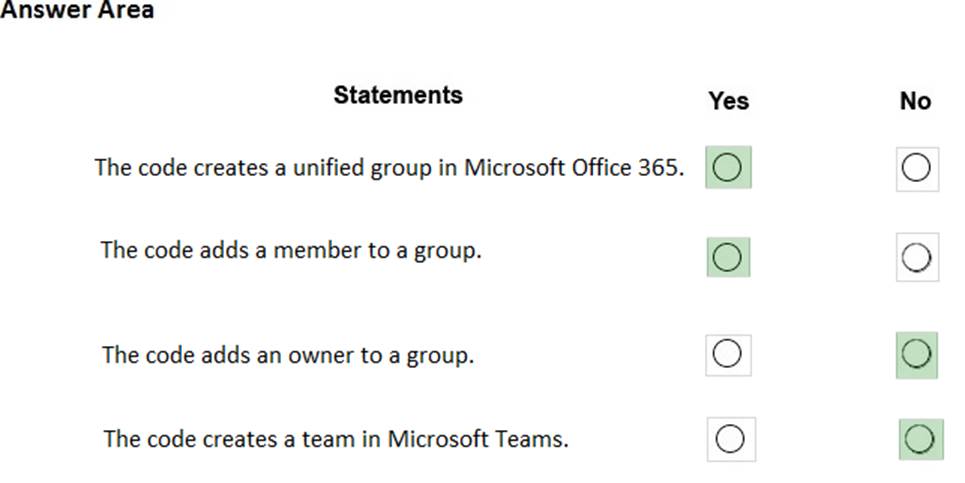Click the 'No' column header
The width and height of the screenshot is (965, 483).
[x=915, y=101]
